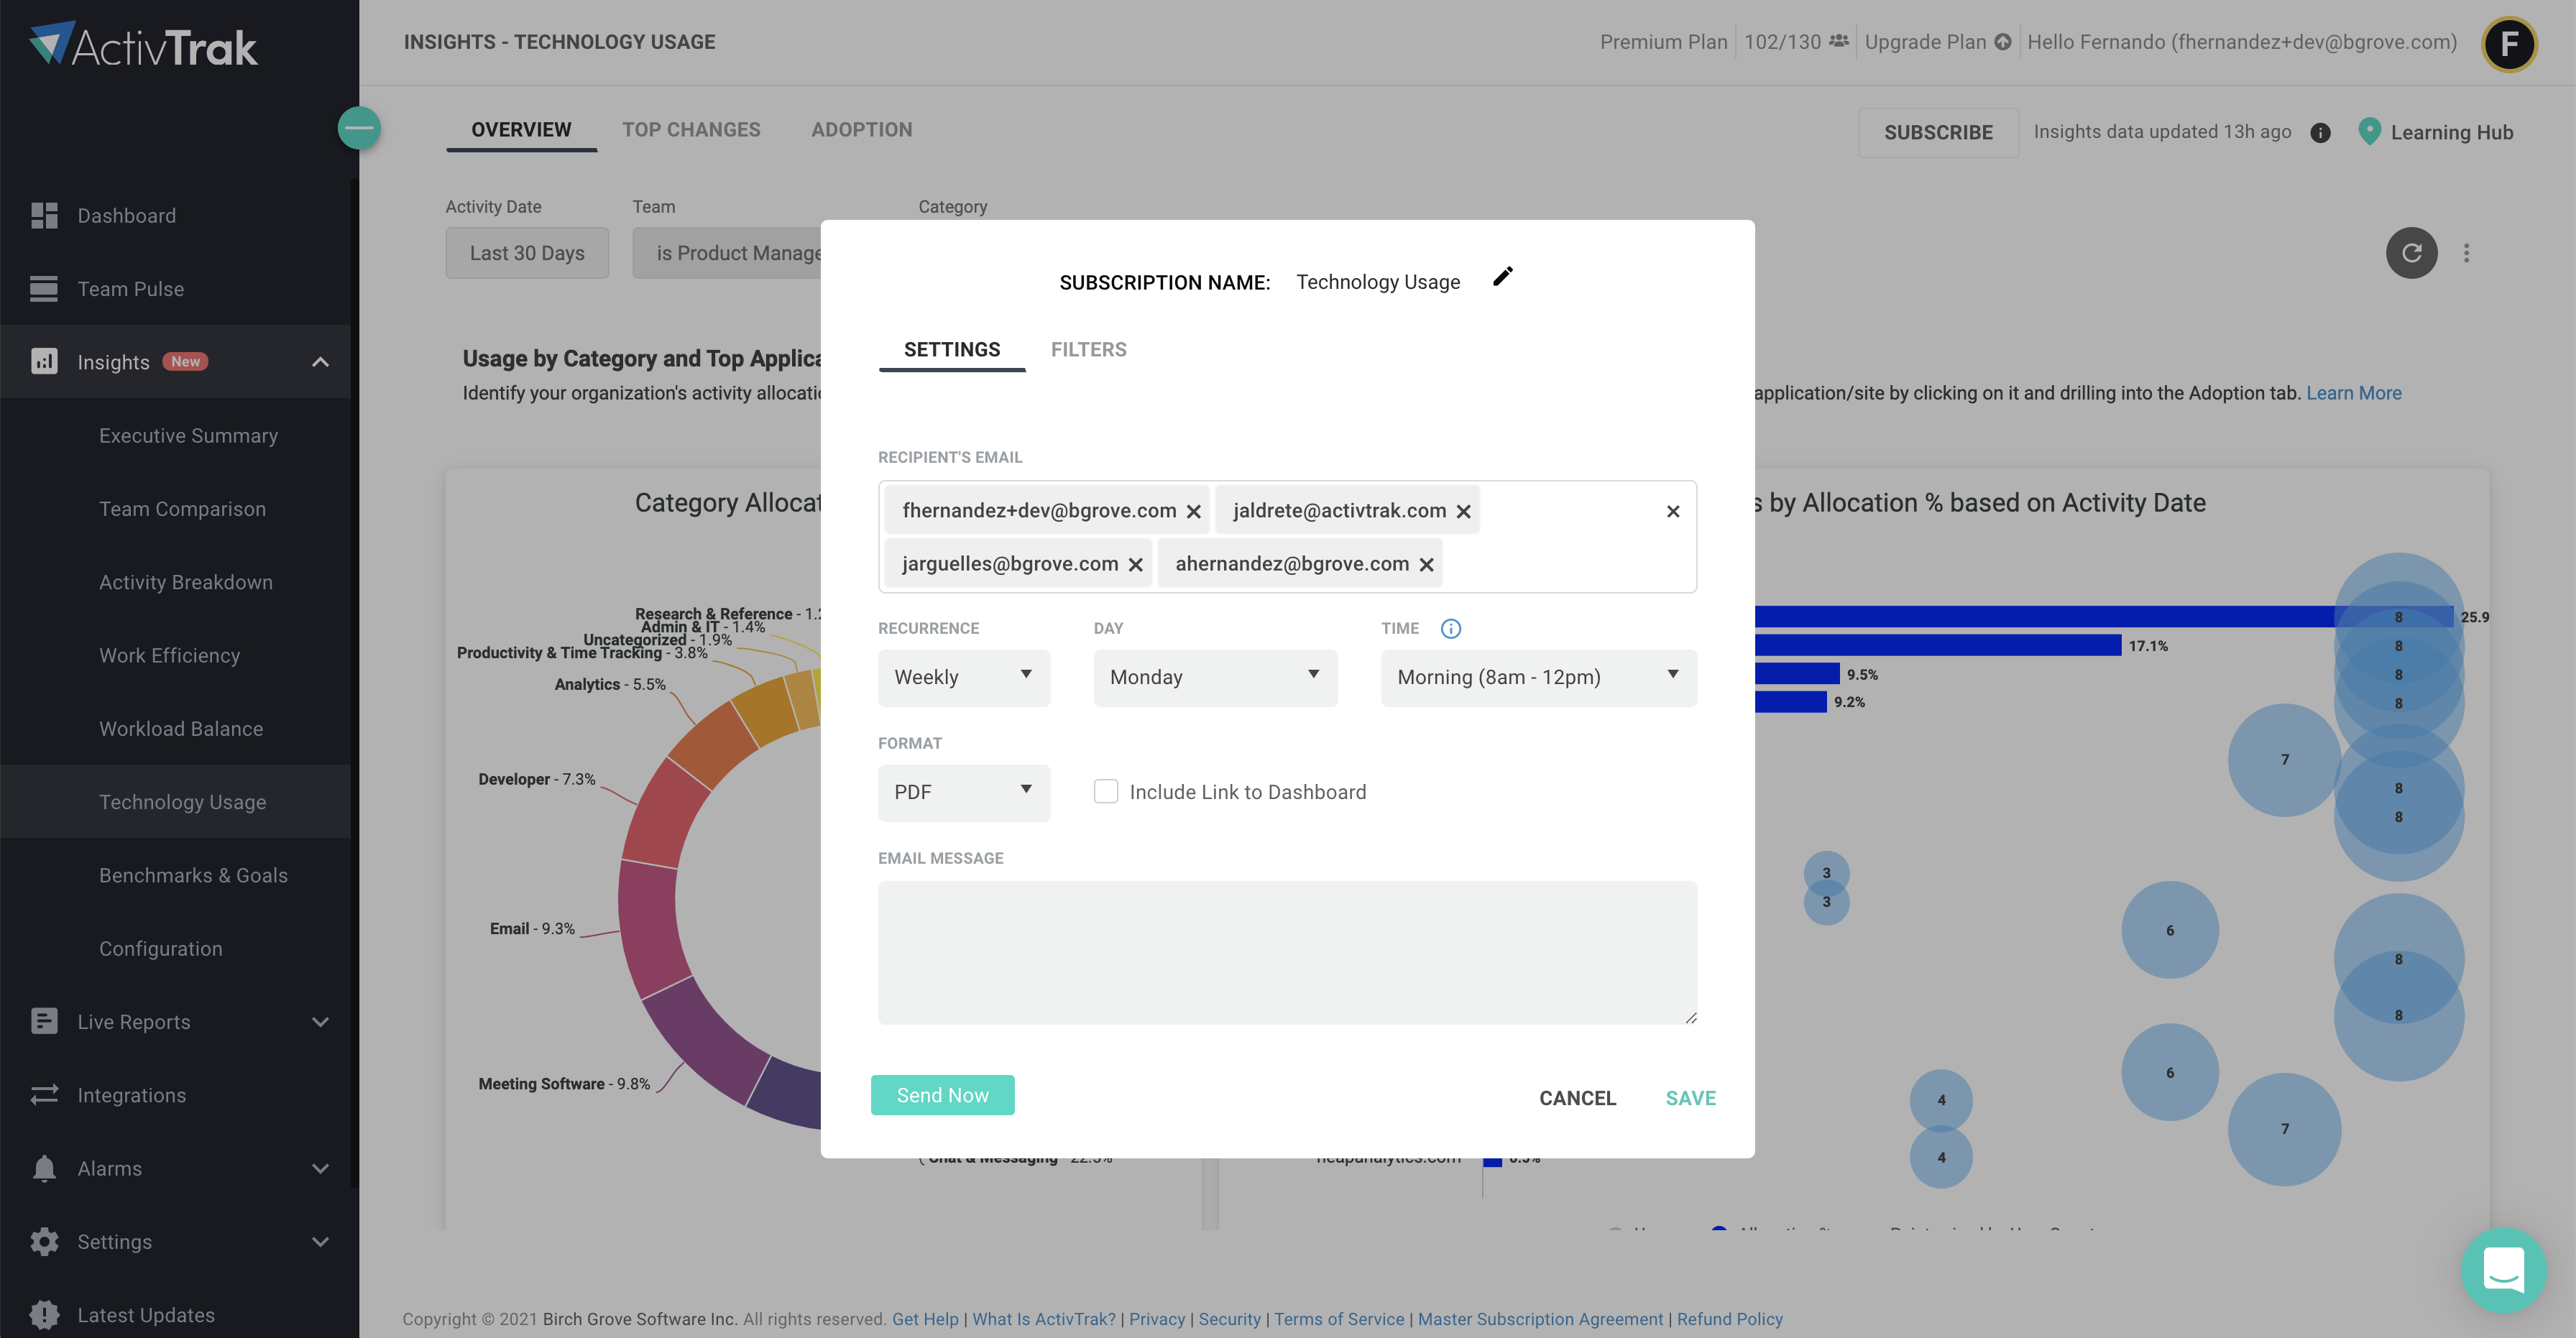Click into the Email Message textbox
Screen dimensions: 2576x1338
[x=1287, y=952]
